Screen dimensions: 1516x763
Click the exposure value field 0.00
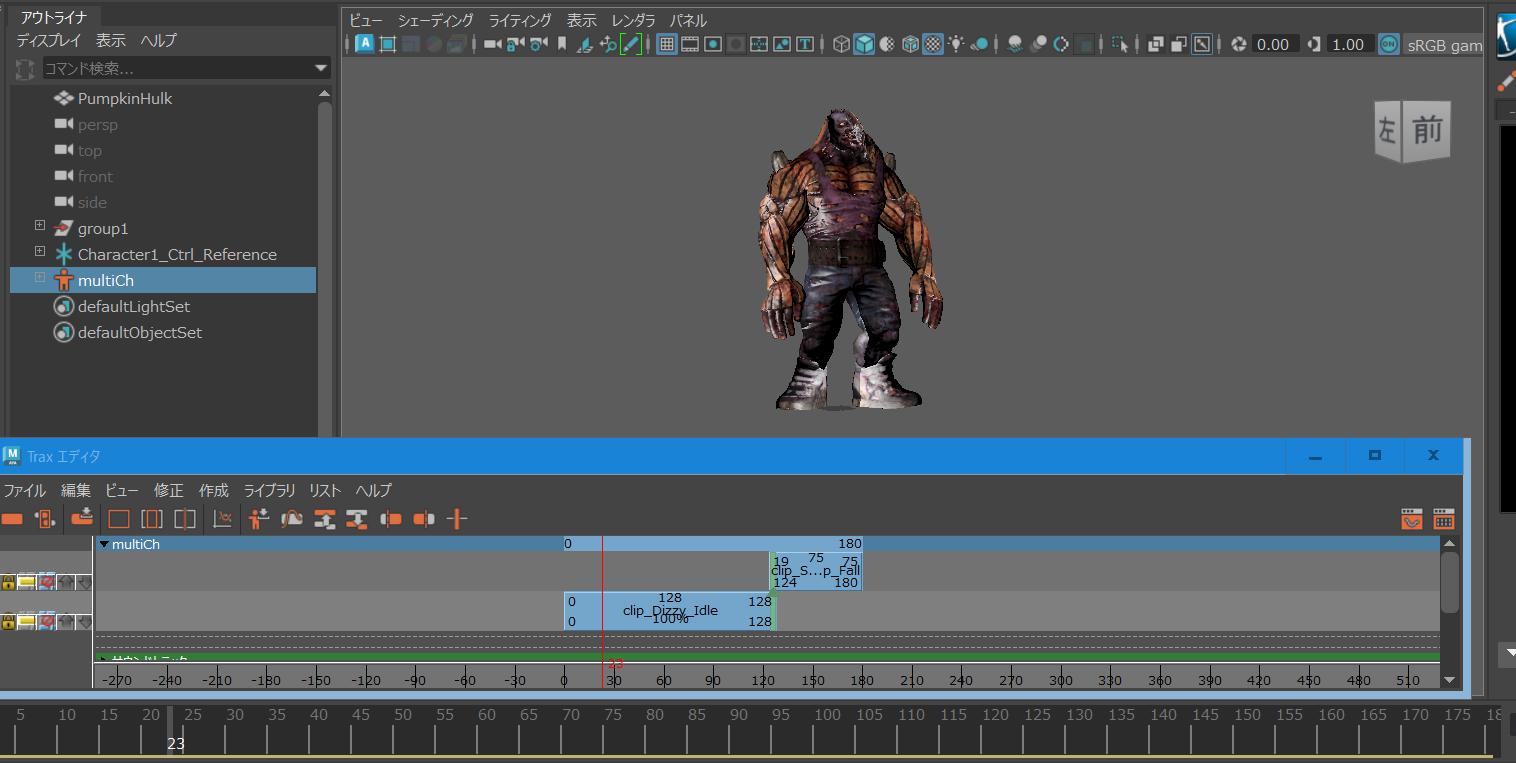click(1274, 44)
